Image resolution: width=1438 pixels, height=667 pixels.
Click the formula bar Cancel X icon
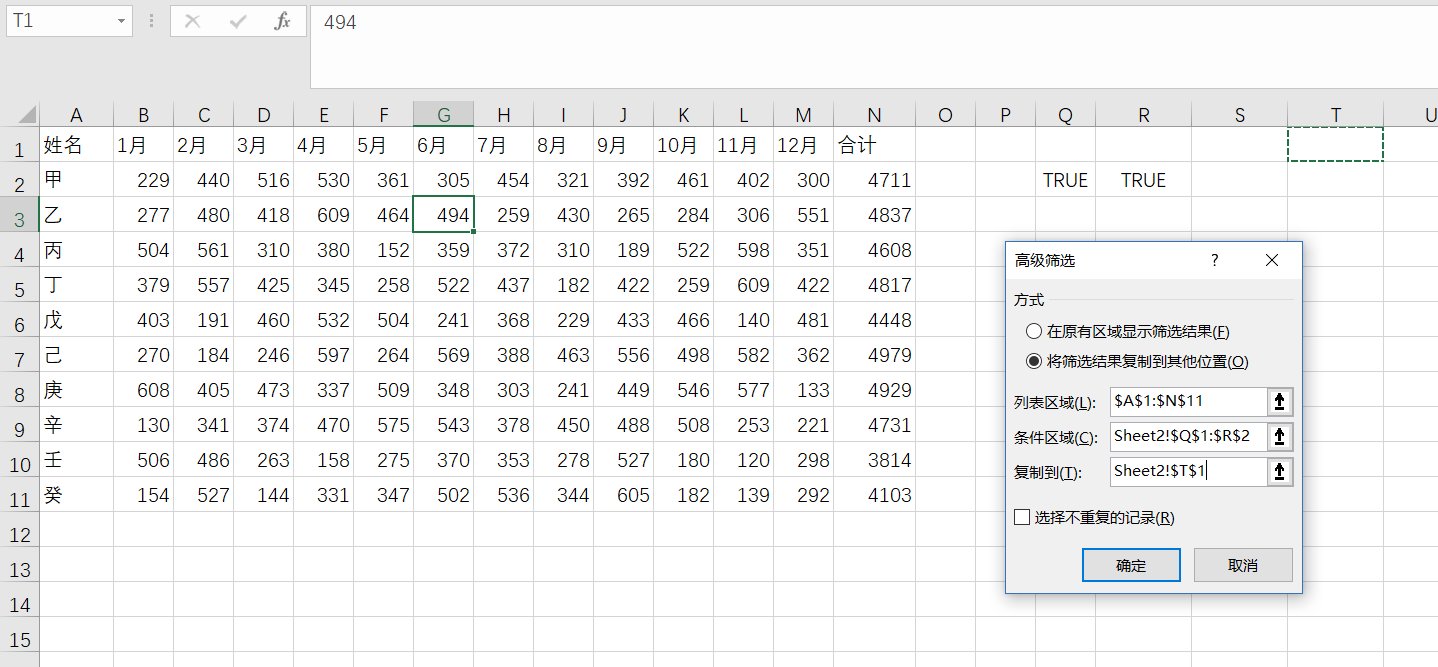coord(193,21)
